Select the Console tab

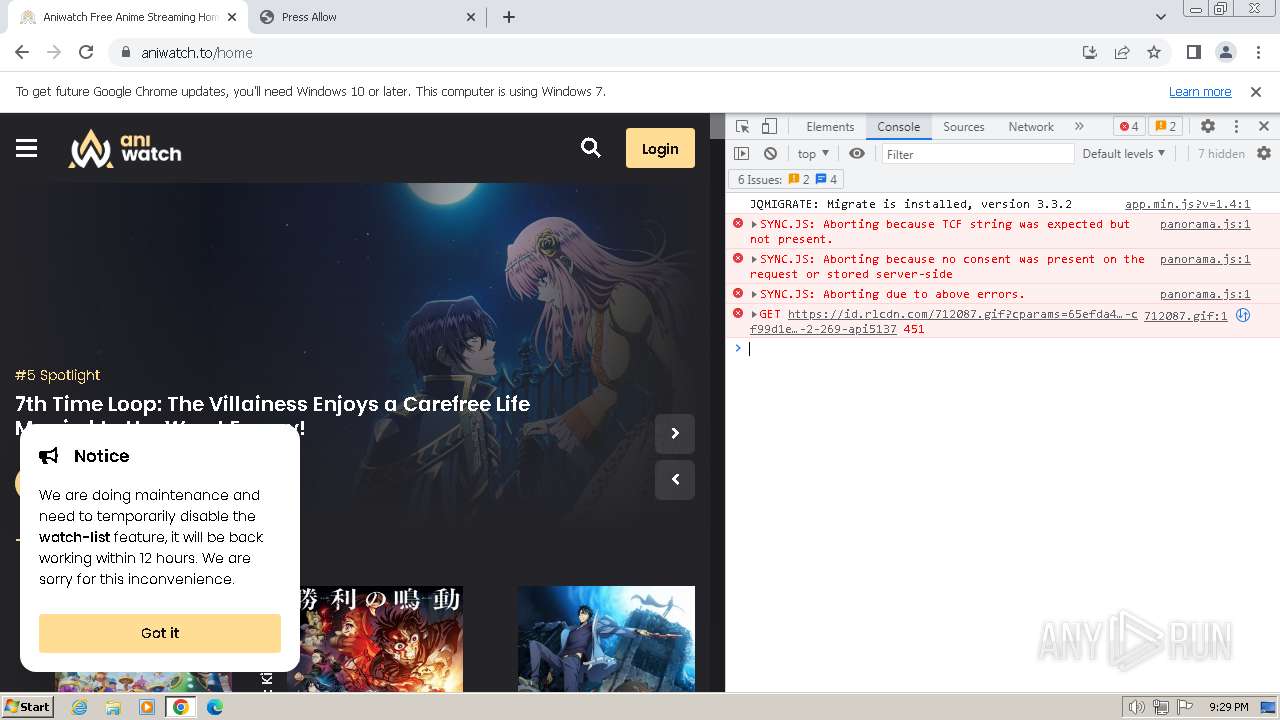pyautogui.click(x=898, y=126)
